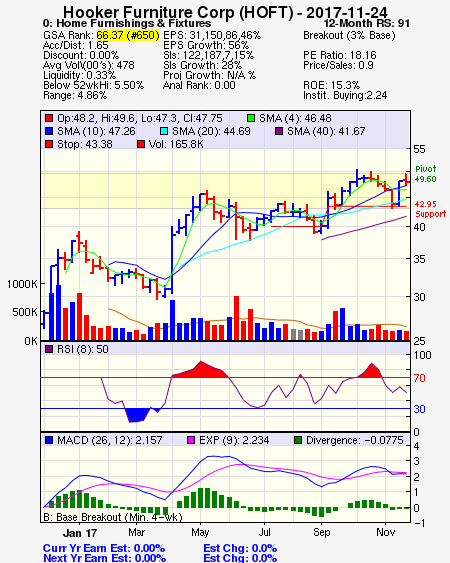Click the May date axis label
Screen dimensions: 450x563
pos(200,532)
